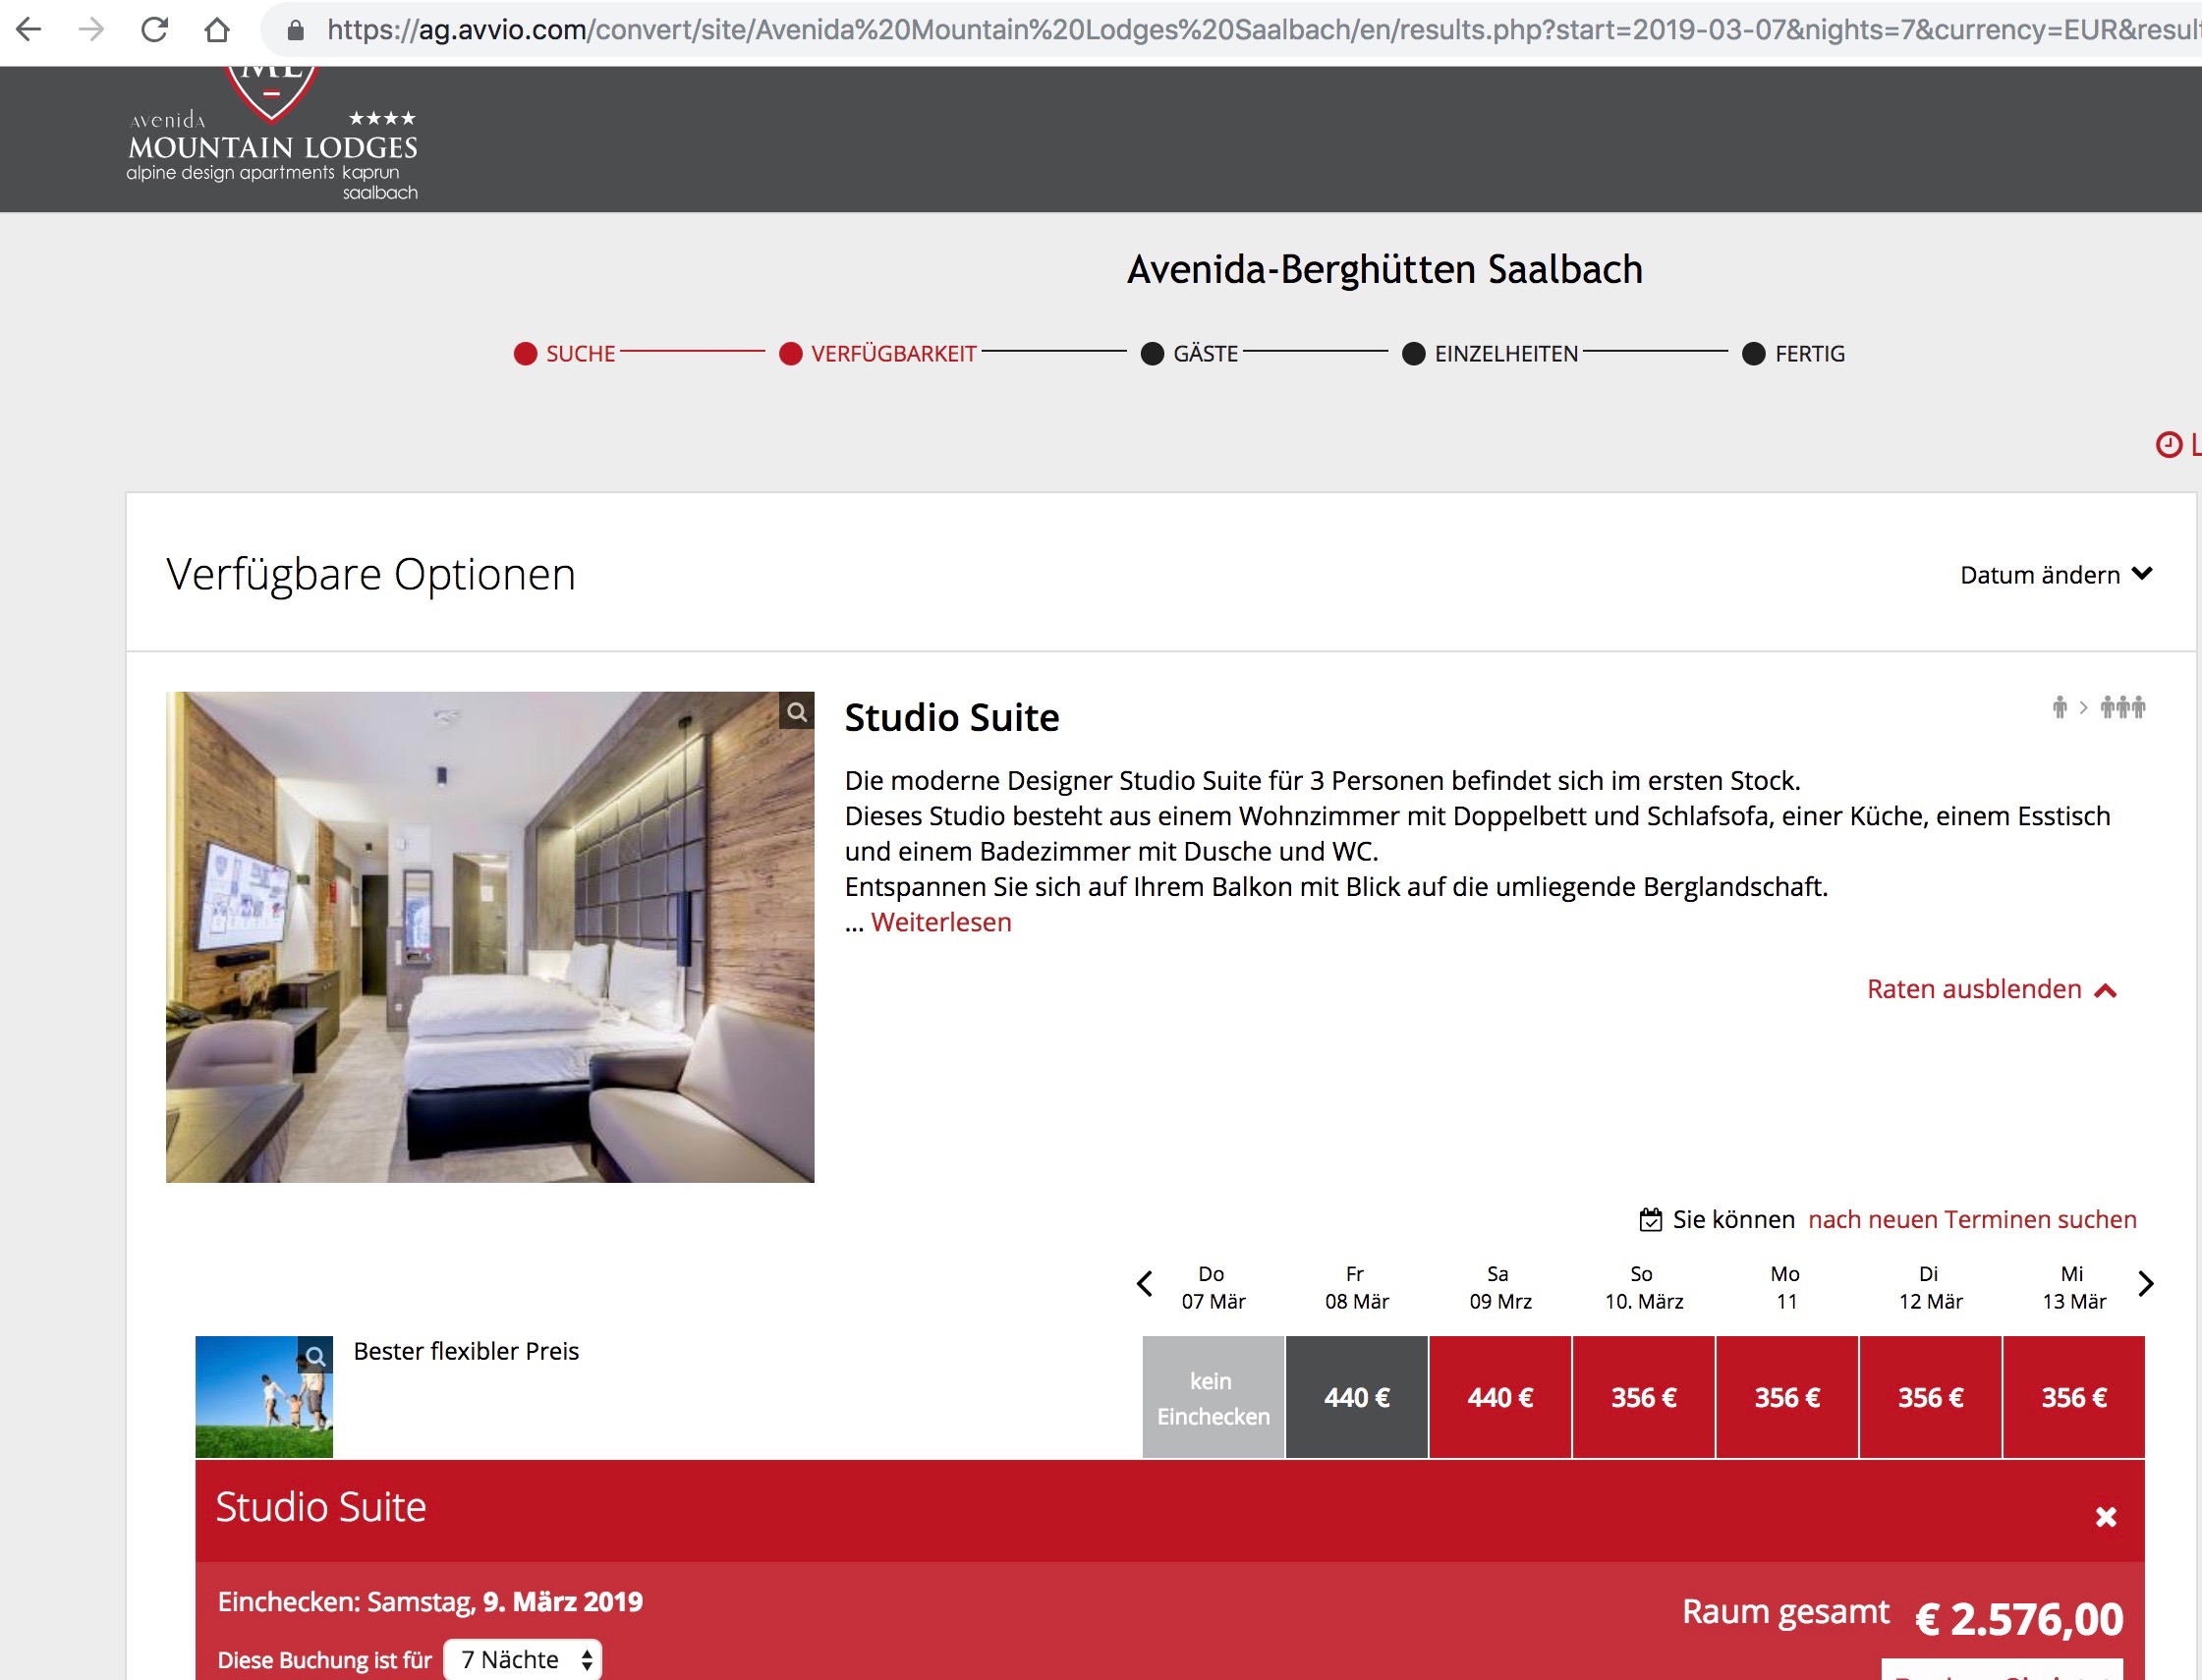This screenshot has height=1680, width=2202.
Task: Collapse rates with Raten ausblenden
Action: tap(1991, 990)
